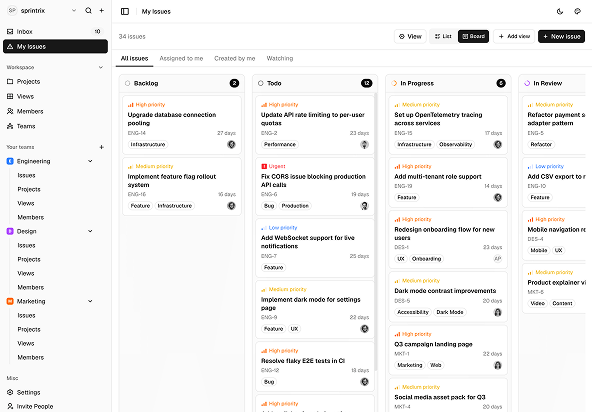Select the Assigned to me tab
Image resolution: width=592 pixels, height=412 pixels.
point(181,59)
